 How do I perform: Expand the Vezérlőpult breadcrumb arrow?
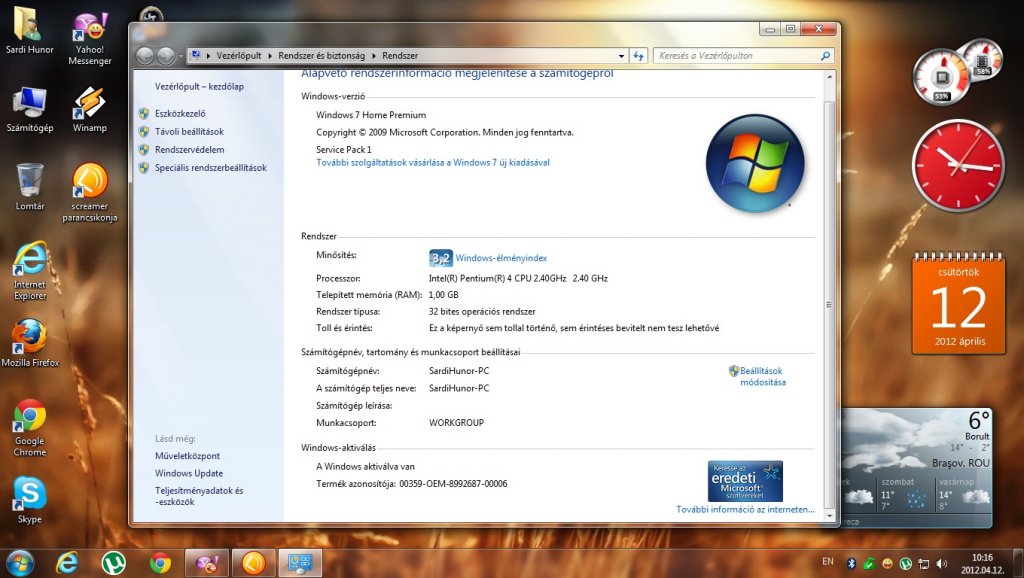pyautogui.click(x=270, y=56)
